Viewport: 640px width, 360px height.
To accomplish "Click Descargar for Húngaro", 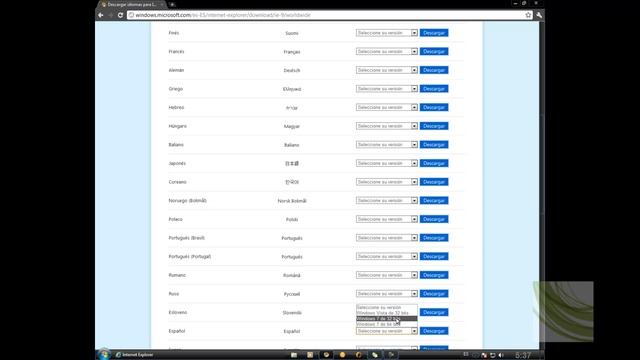I will (x=434, y=126).
